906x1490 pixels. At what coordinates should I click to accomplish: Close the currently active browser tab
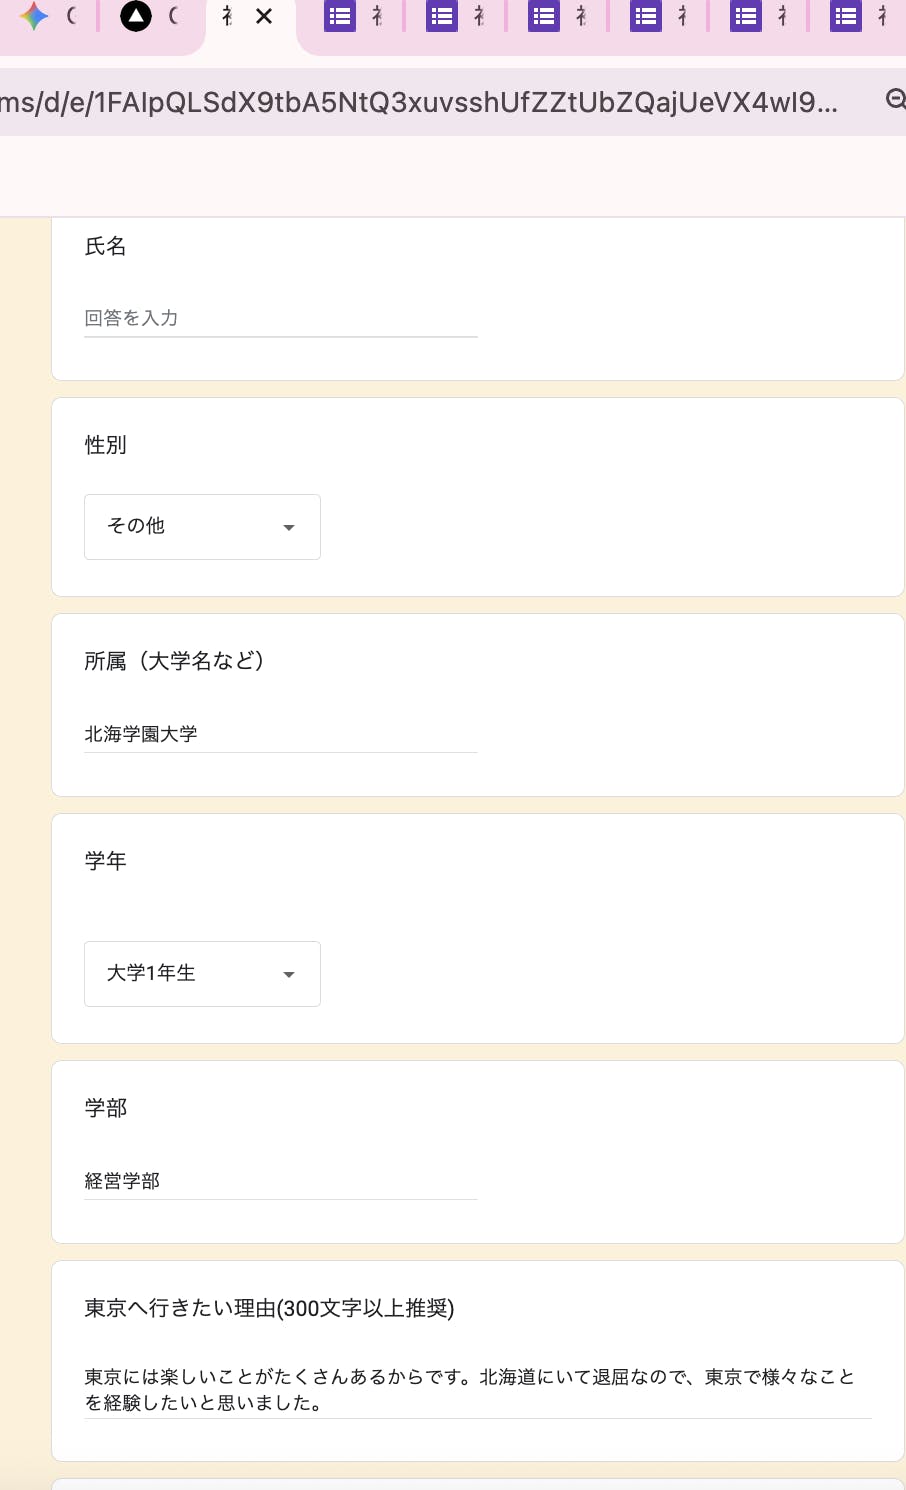coord(264,16)
